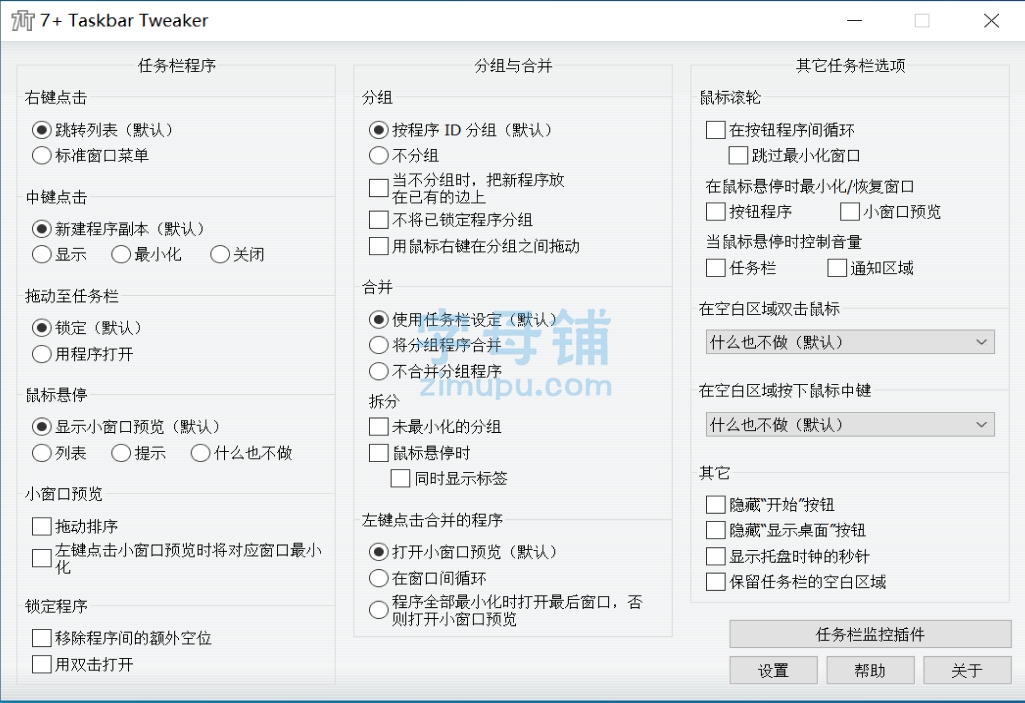The width and height of the screenshot is (1025, 703).
Task: Choose 锁定（默认）for drag to taskbar
Action: point(41,328)
